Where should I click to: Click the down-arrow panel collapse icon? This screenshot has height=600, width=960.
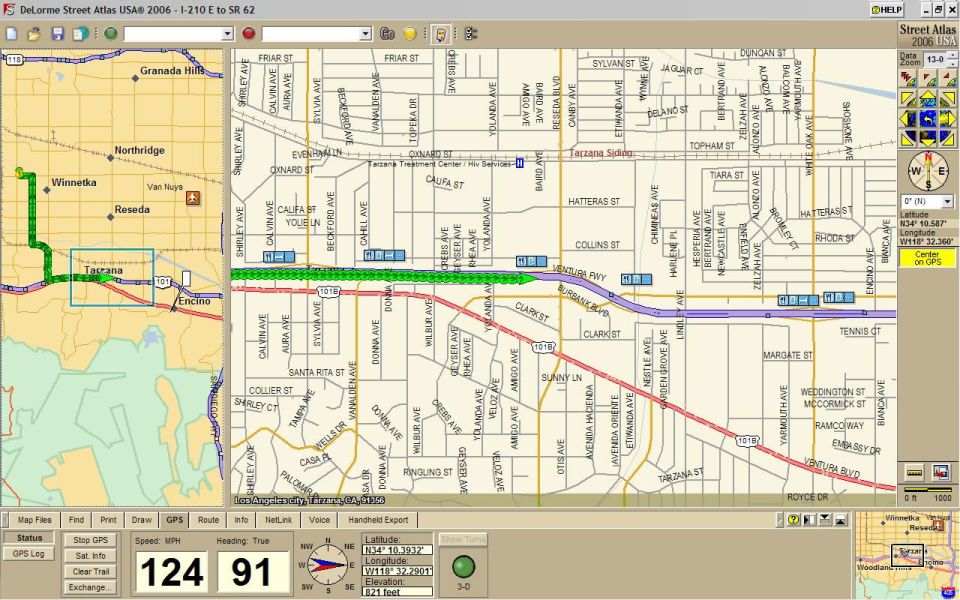(x=825, y=520)
